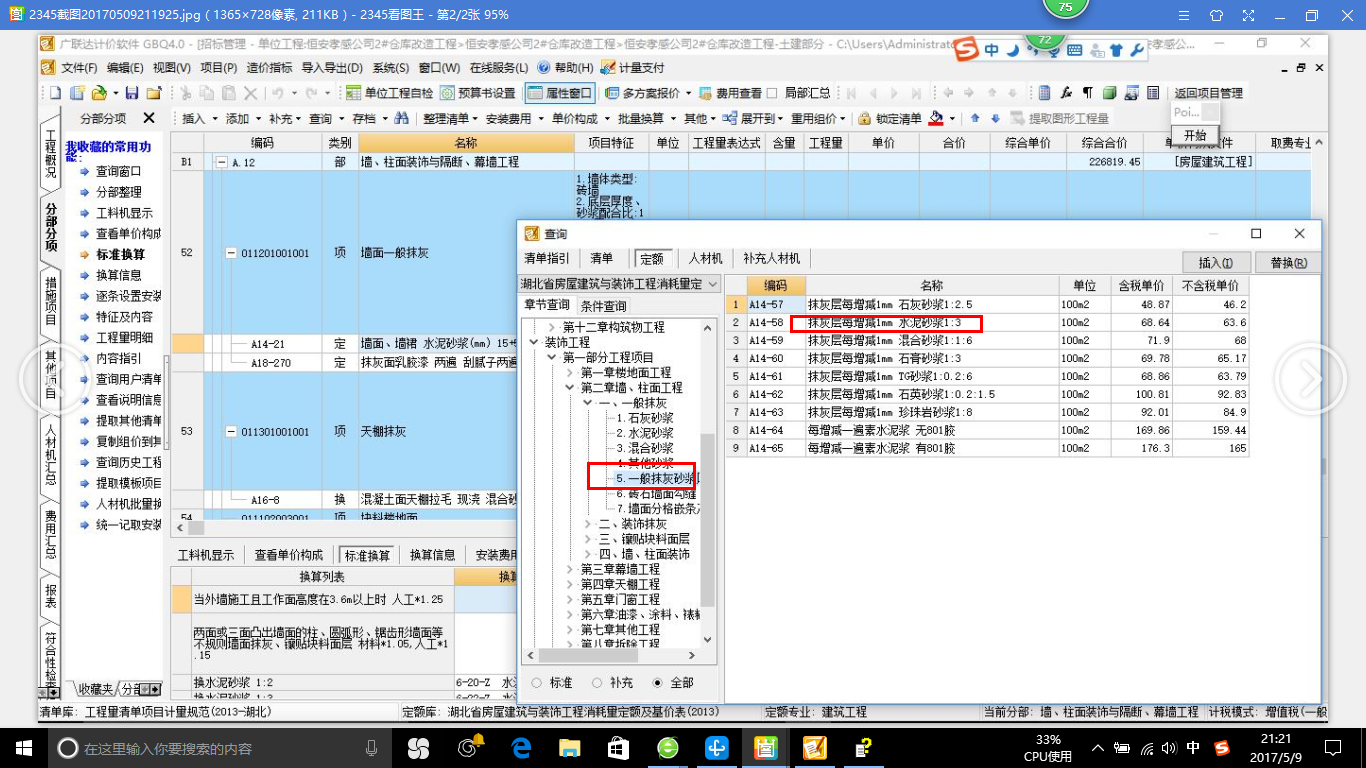Open Edge browser from taskbar

point(520,747)
